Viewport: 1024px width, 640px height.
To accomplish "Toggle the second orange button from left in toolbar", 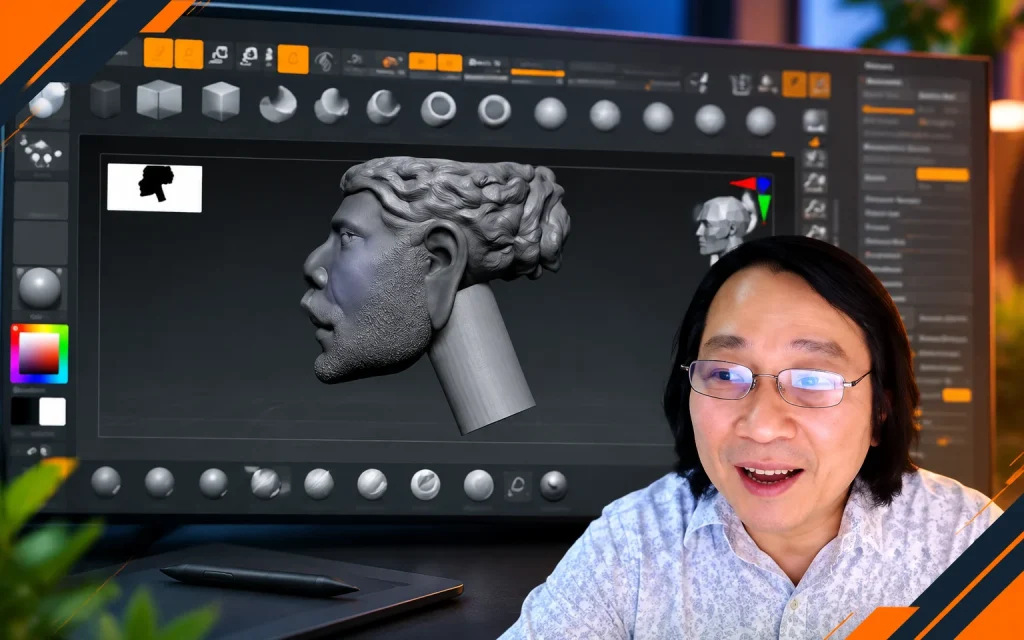I will click(x=189, y=54).
